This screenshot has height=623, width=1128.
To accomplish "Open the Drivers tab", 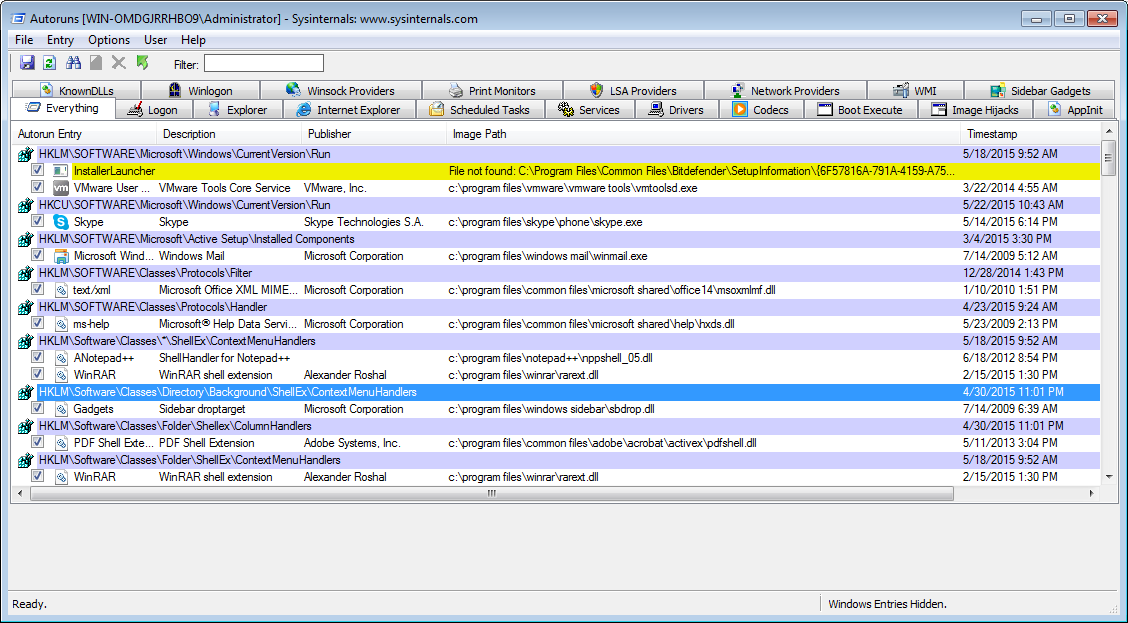I will pyautogui.click(x=676, y=109).
